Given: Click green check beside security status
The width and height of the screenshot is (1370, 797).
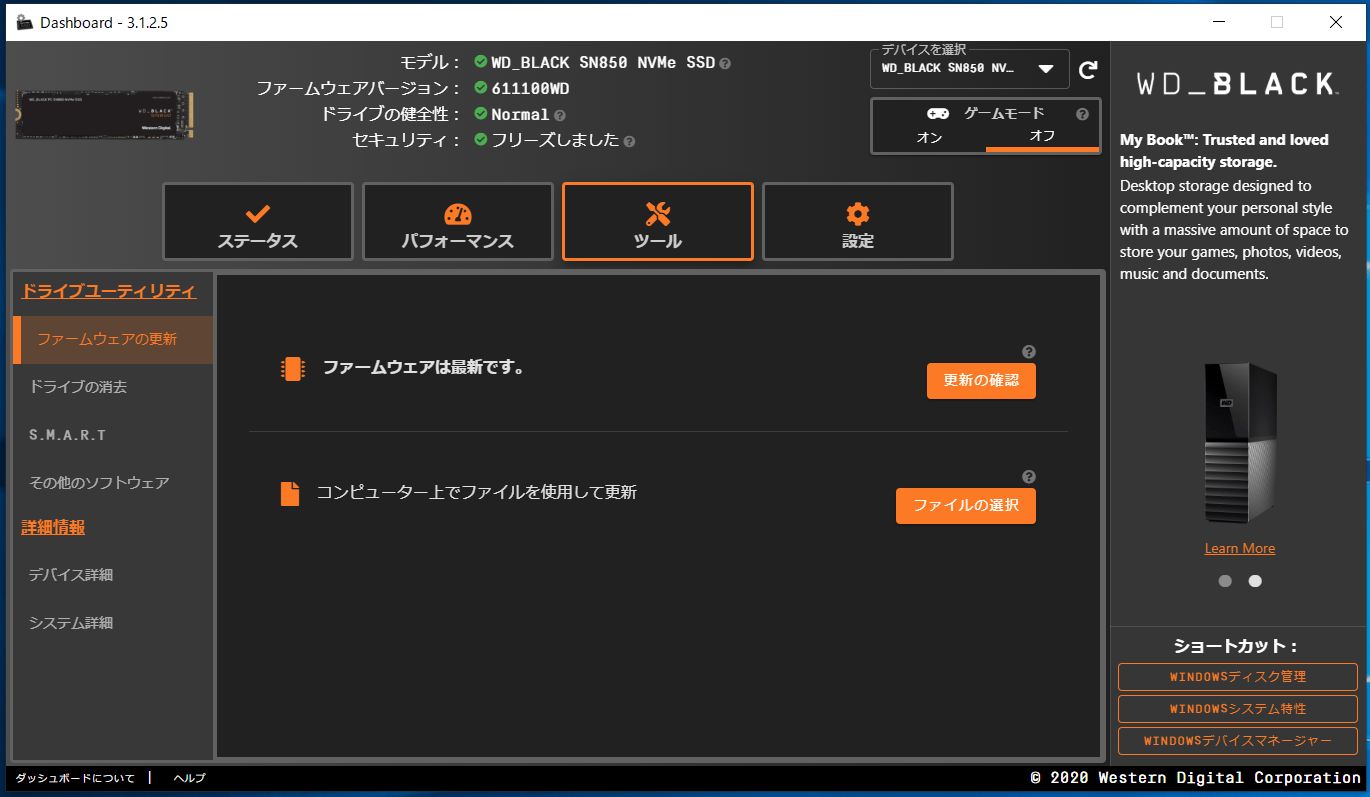Looking at the screenshot, I should click(481, 140).
